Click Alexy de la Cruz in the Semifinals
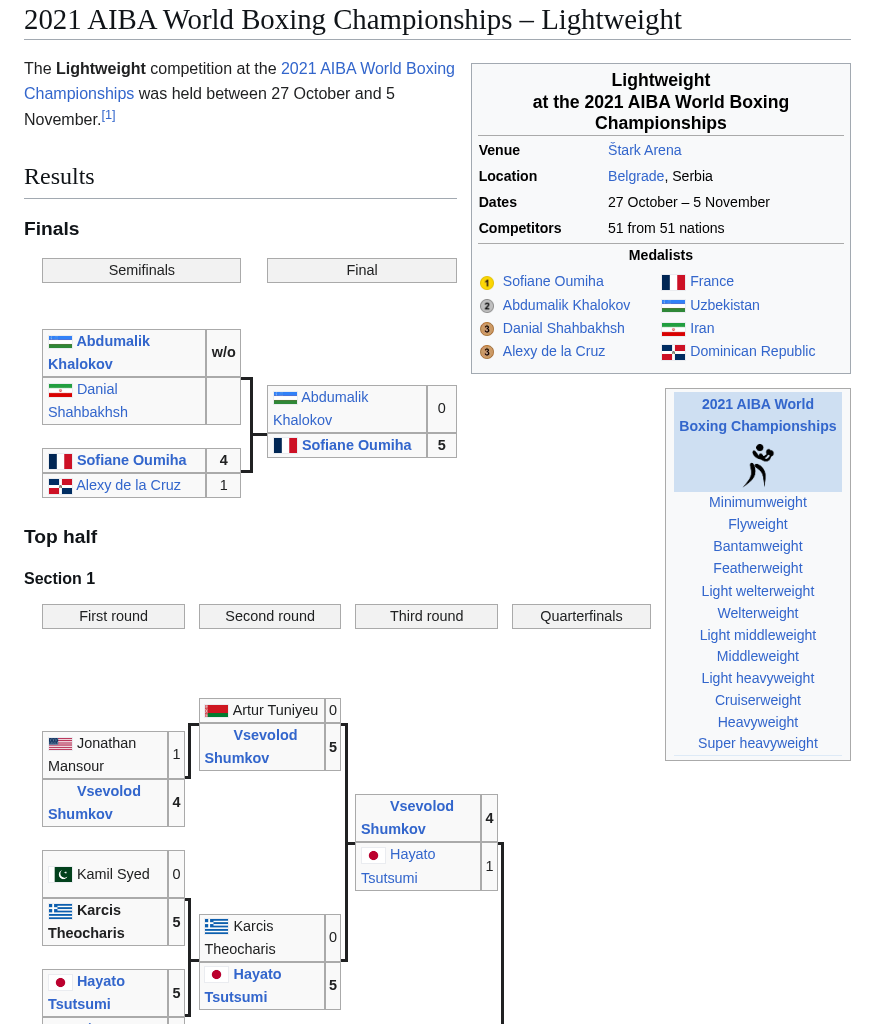Screen dimensions: 875x1024 pyautogui.click(x=128, y=485)
